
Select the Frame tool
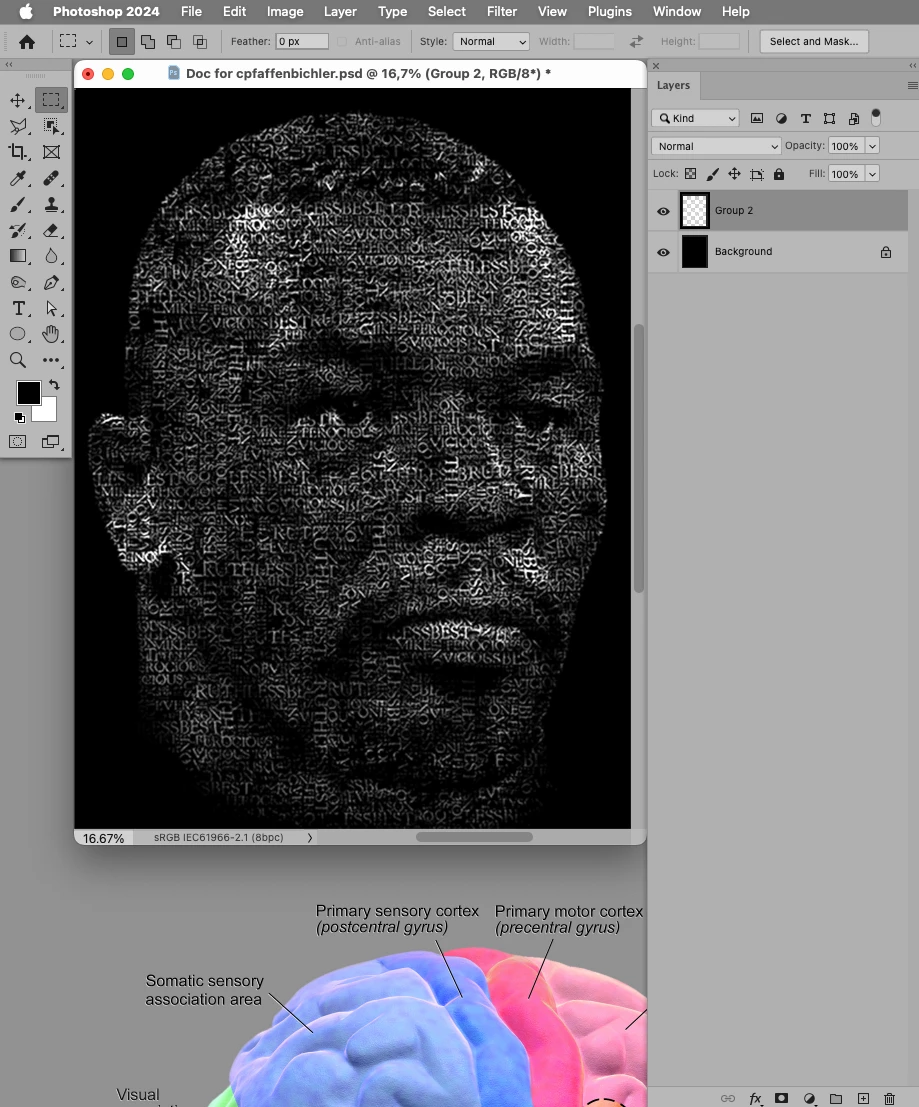(x=51, y=152)
